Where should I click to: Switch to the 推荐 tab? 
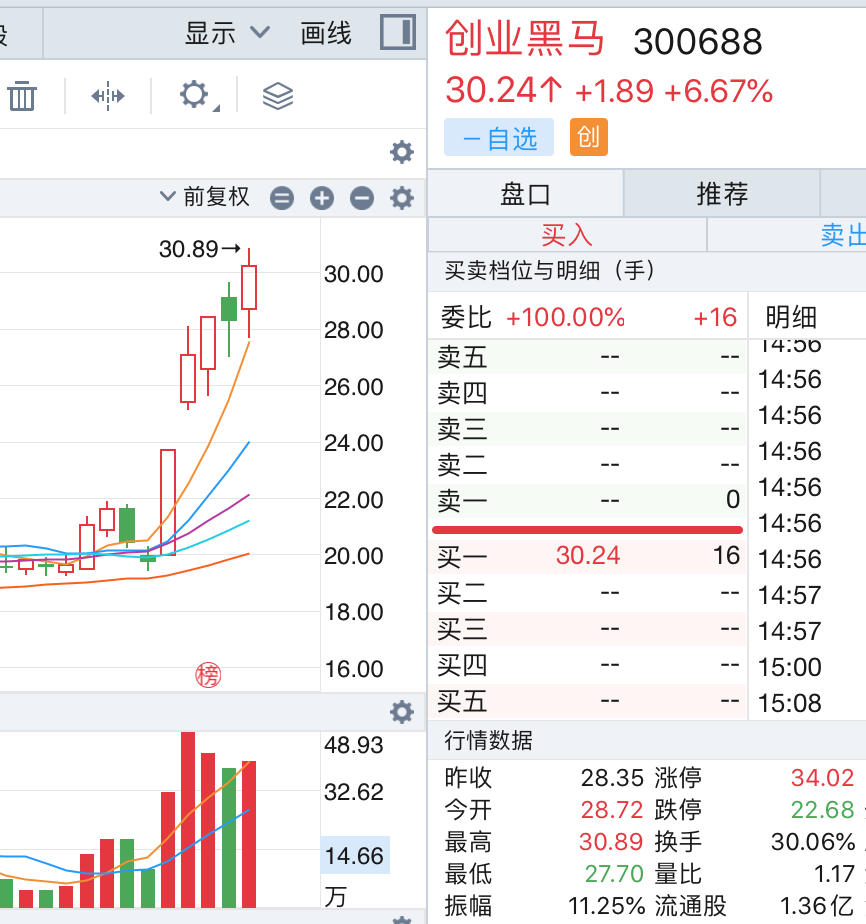[x=722, y=194]
